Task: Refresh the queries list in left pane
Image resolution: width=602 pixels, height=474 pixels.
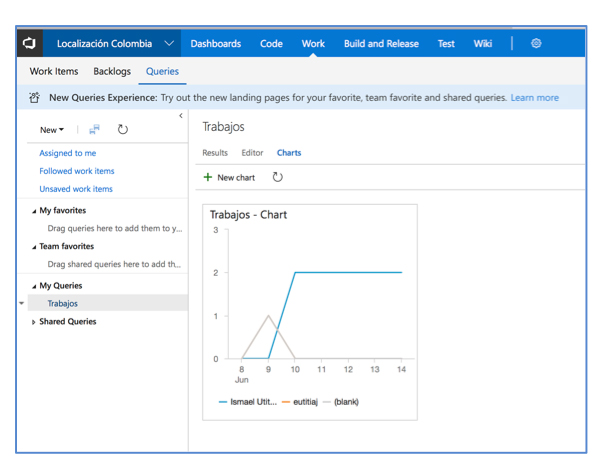Action: [x=122, y=129]
